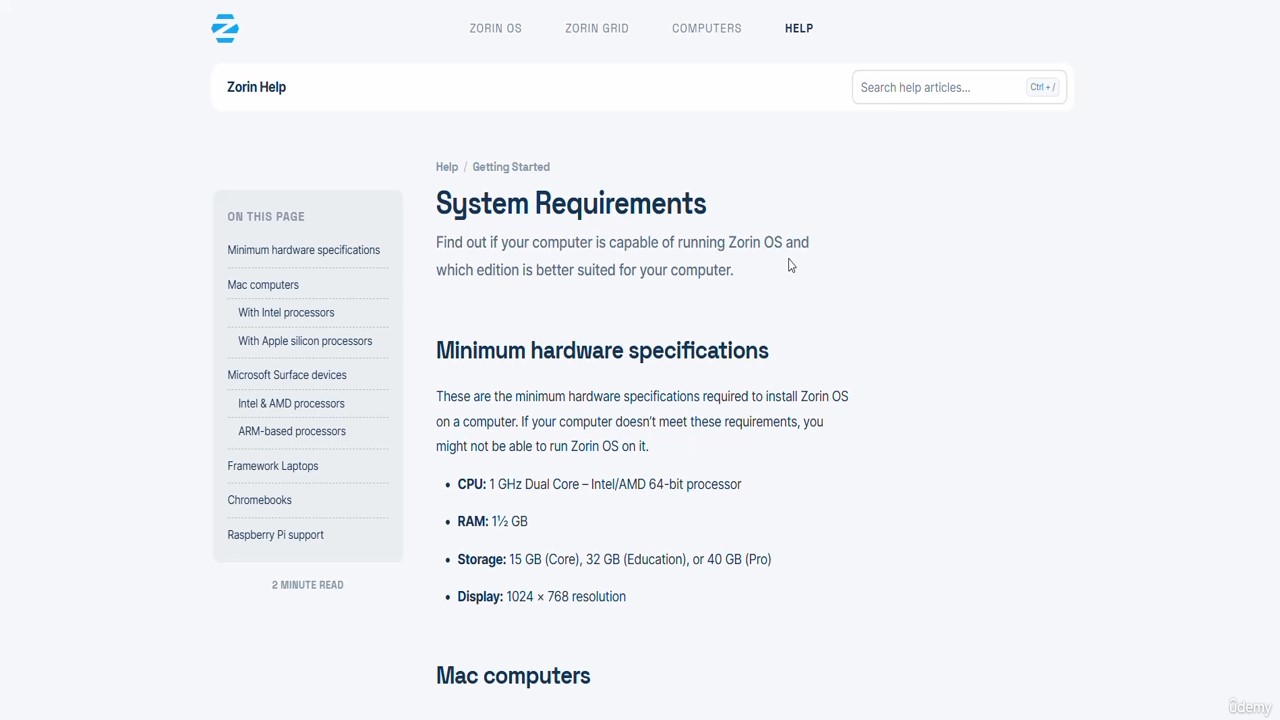
Task: Open the Help breadcrumb link
Action: pyautogui.click(x=447, y=167)
